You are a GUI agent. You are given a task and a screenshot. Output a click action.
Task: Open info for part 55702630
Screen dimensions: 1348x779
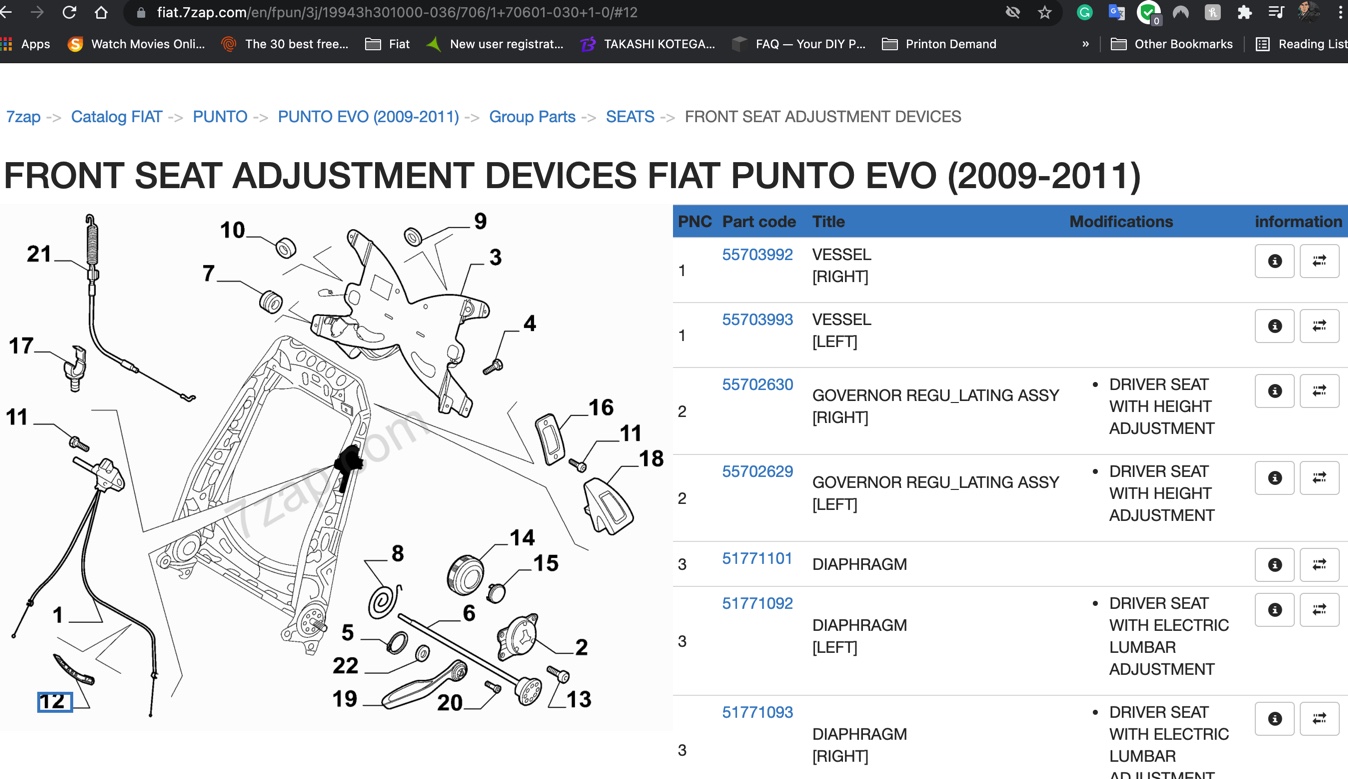pos(1274,391)
